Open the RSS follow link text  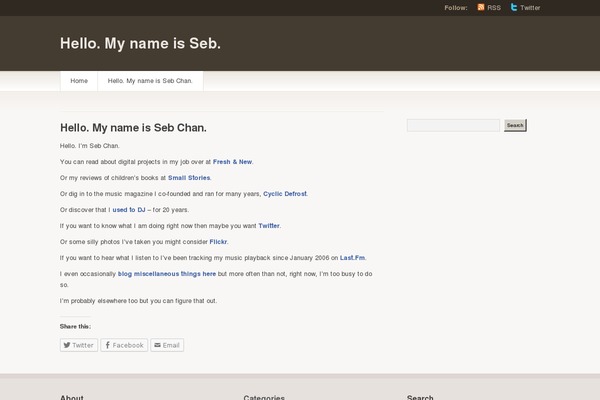494,8
